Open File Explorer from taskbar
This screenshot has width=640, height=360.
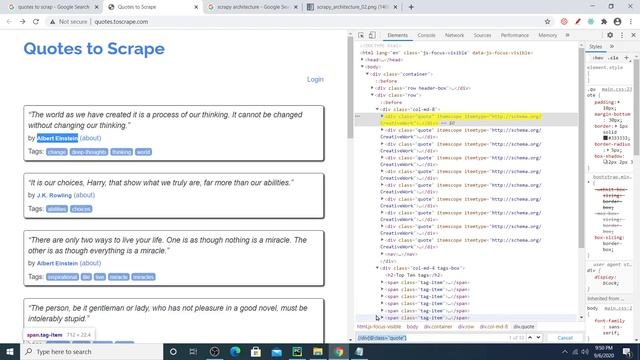[x=318, y=351]
